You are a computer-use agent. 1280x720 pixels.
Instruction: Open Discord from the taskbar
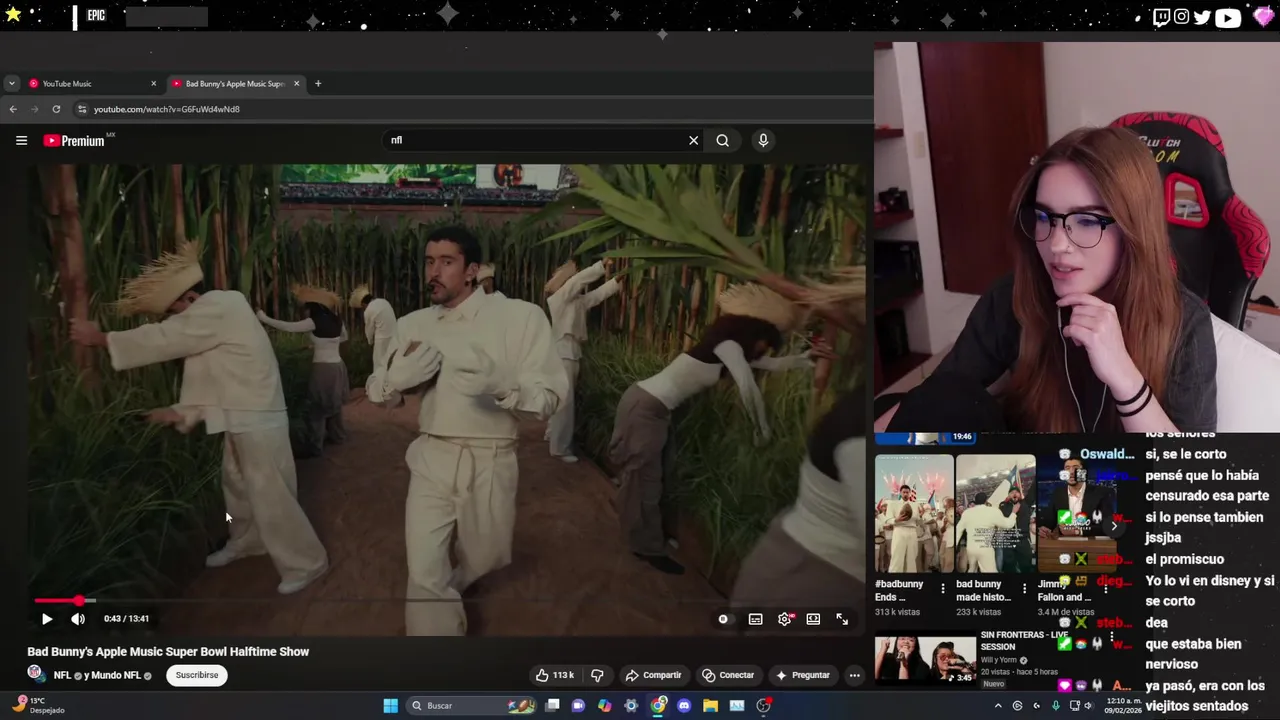pyautogui.click(x=684, y=706)
